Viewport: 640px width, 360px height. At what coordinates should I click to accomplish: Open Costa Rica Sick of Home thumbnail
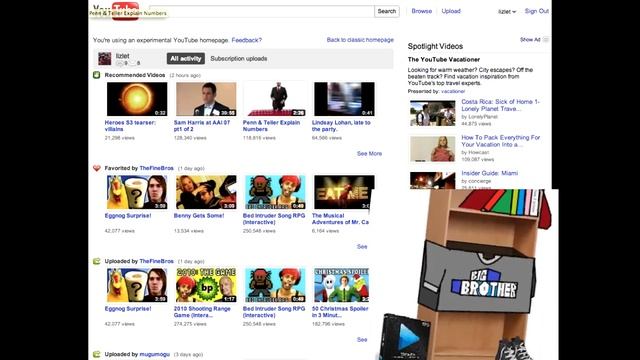click(433, 113)
